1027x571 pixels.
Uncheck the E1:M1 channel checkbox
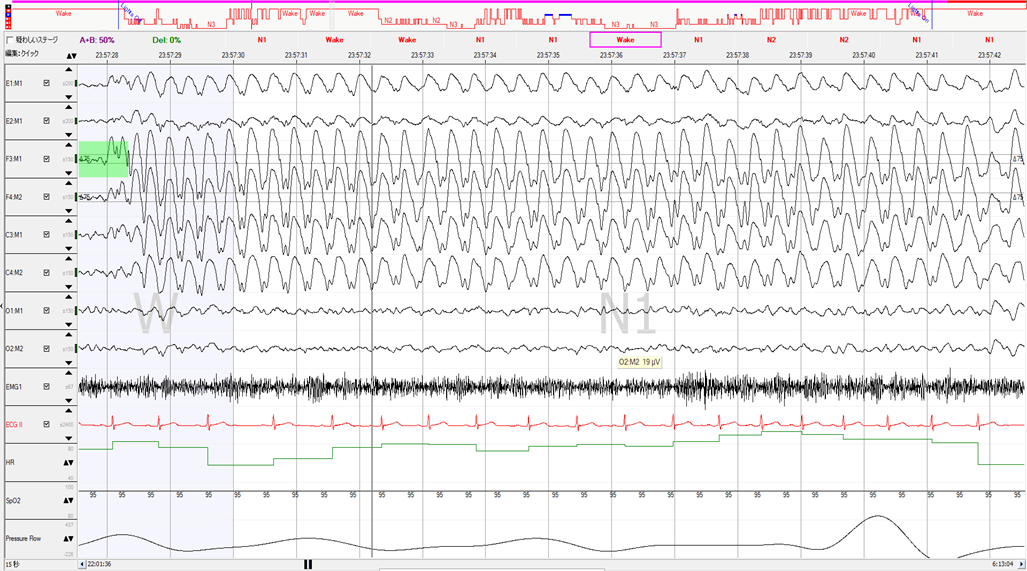point(46,83)
